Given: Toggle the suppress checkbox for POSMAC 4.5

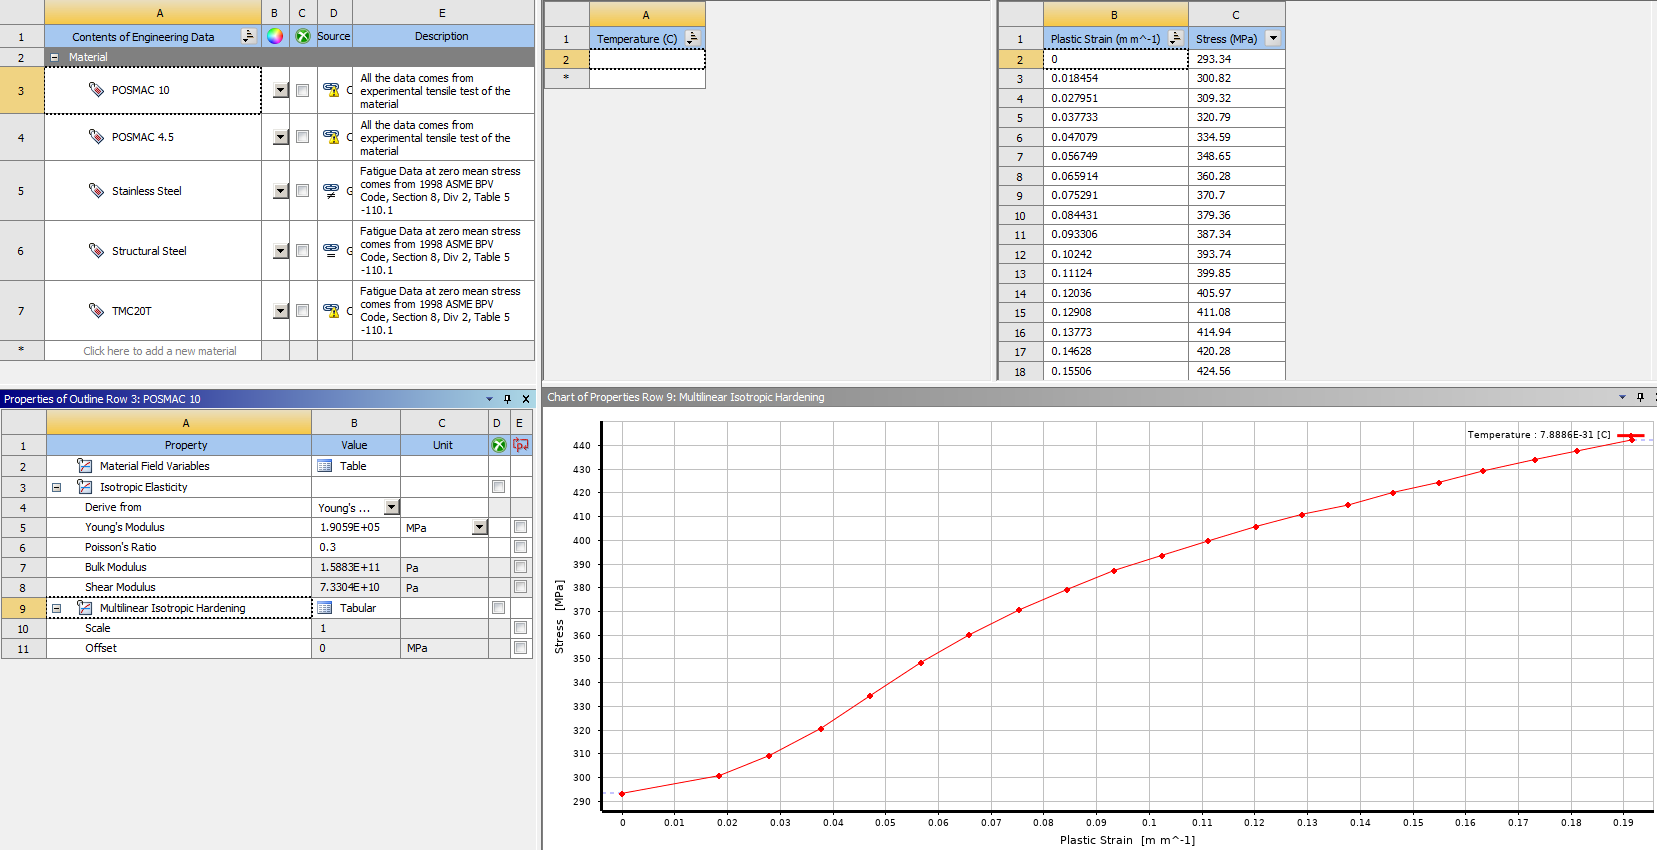Looking at the screenshot, I should [302, 137].
